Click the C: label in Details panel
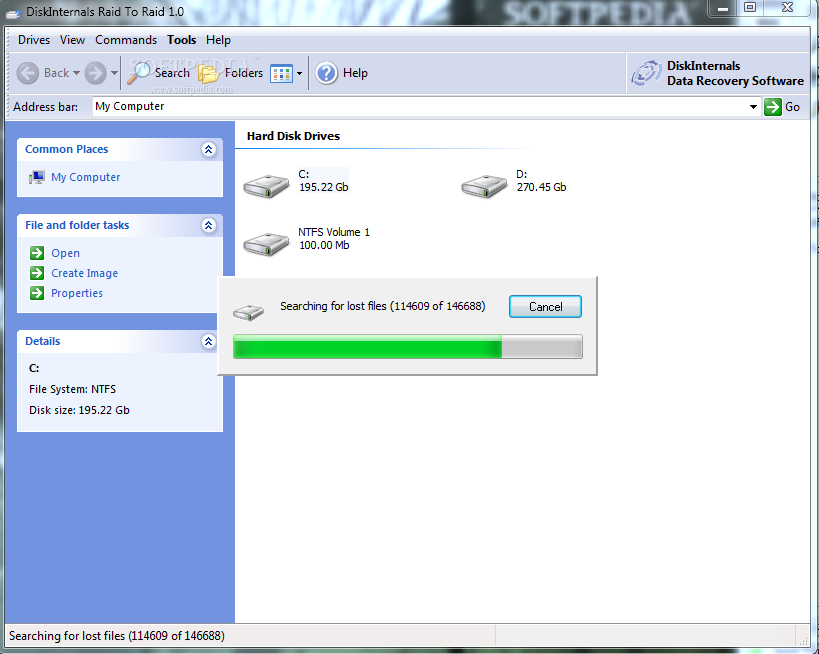 point(34,368)
